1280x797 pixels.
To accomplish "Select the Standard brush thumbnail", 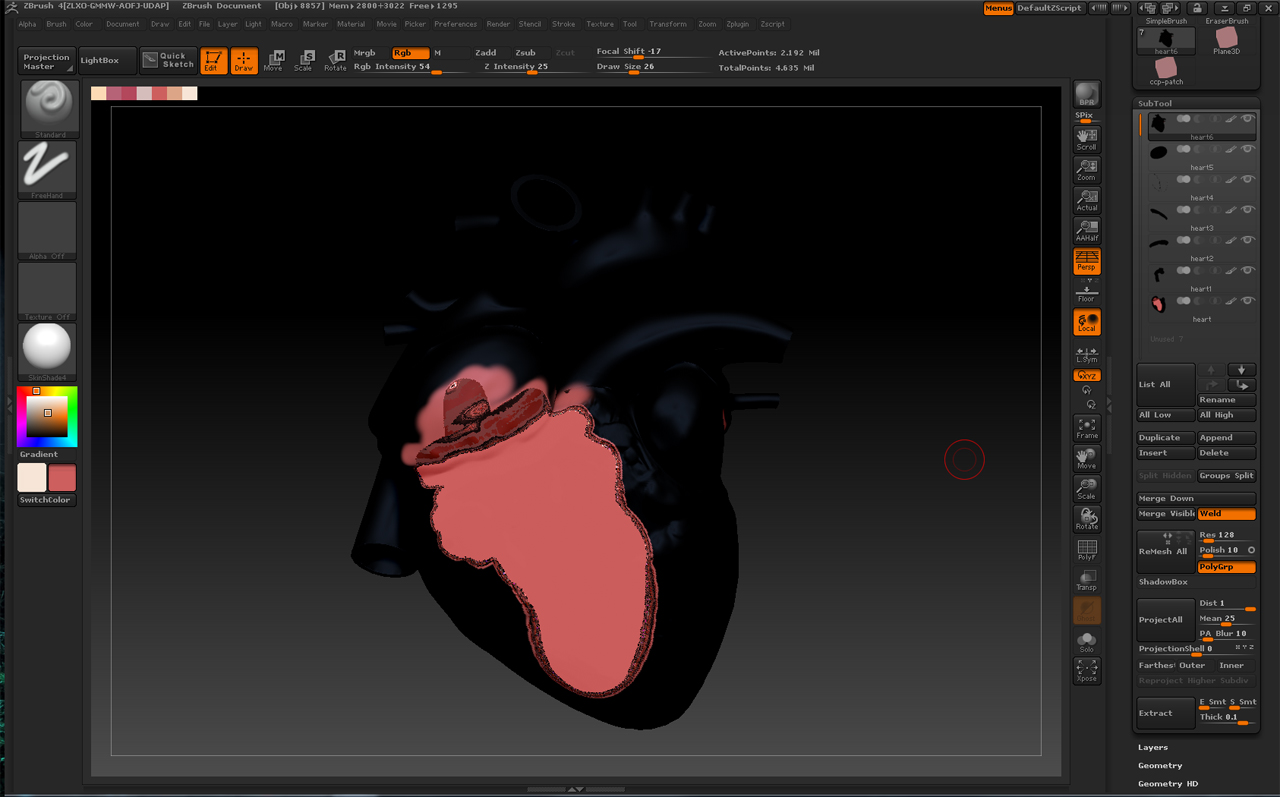I will click(x=47, y=107).
